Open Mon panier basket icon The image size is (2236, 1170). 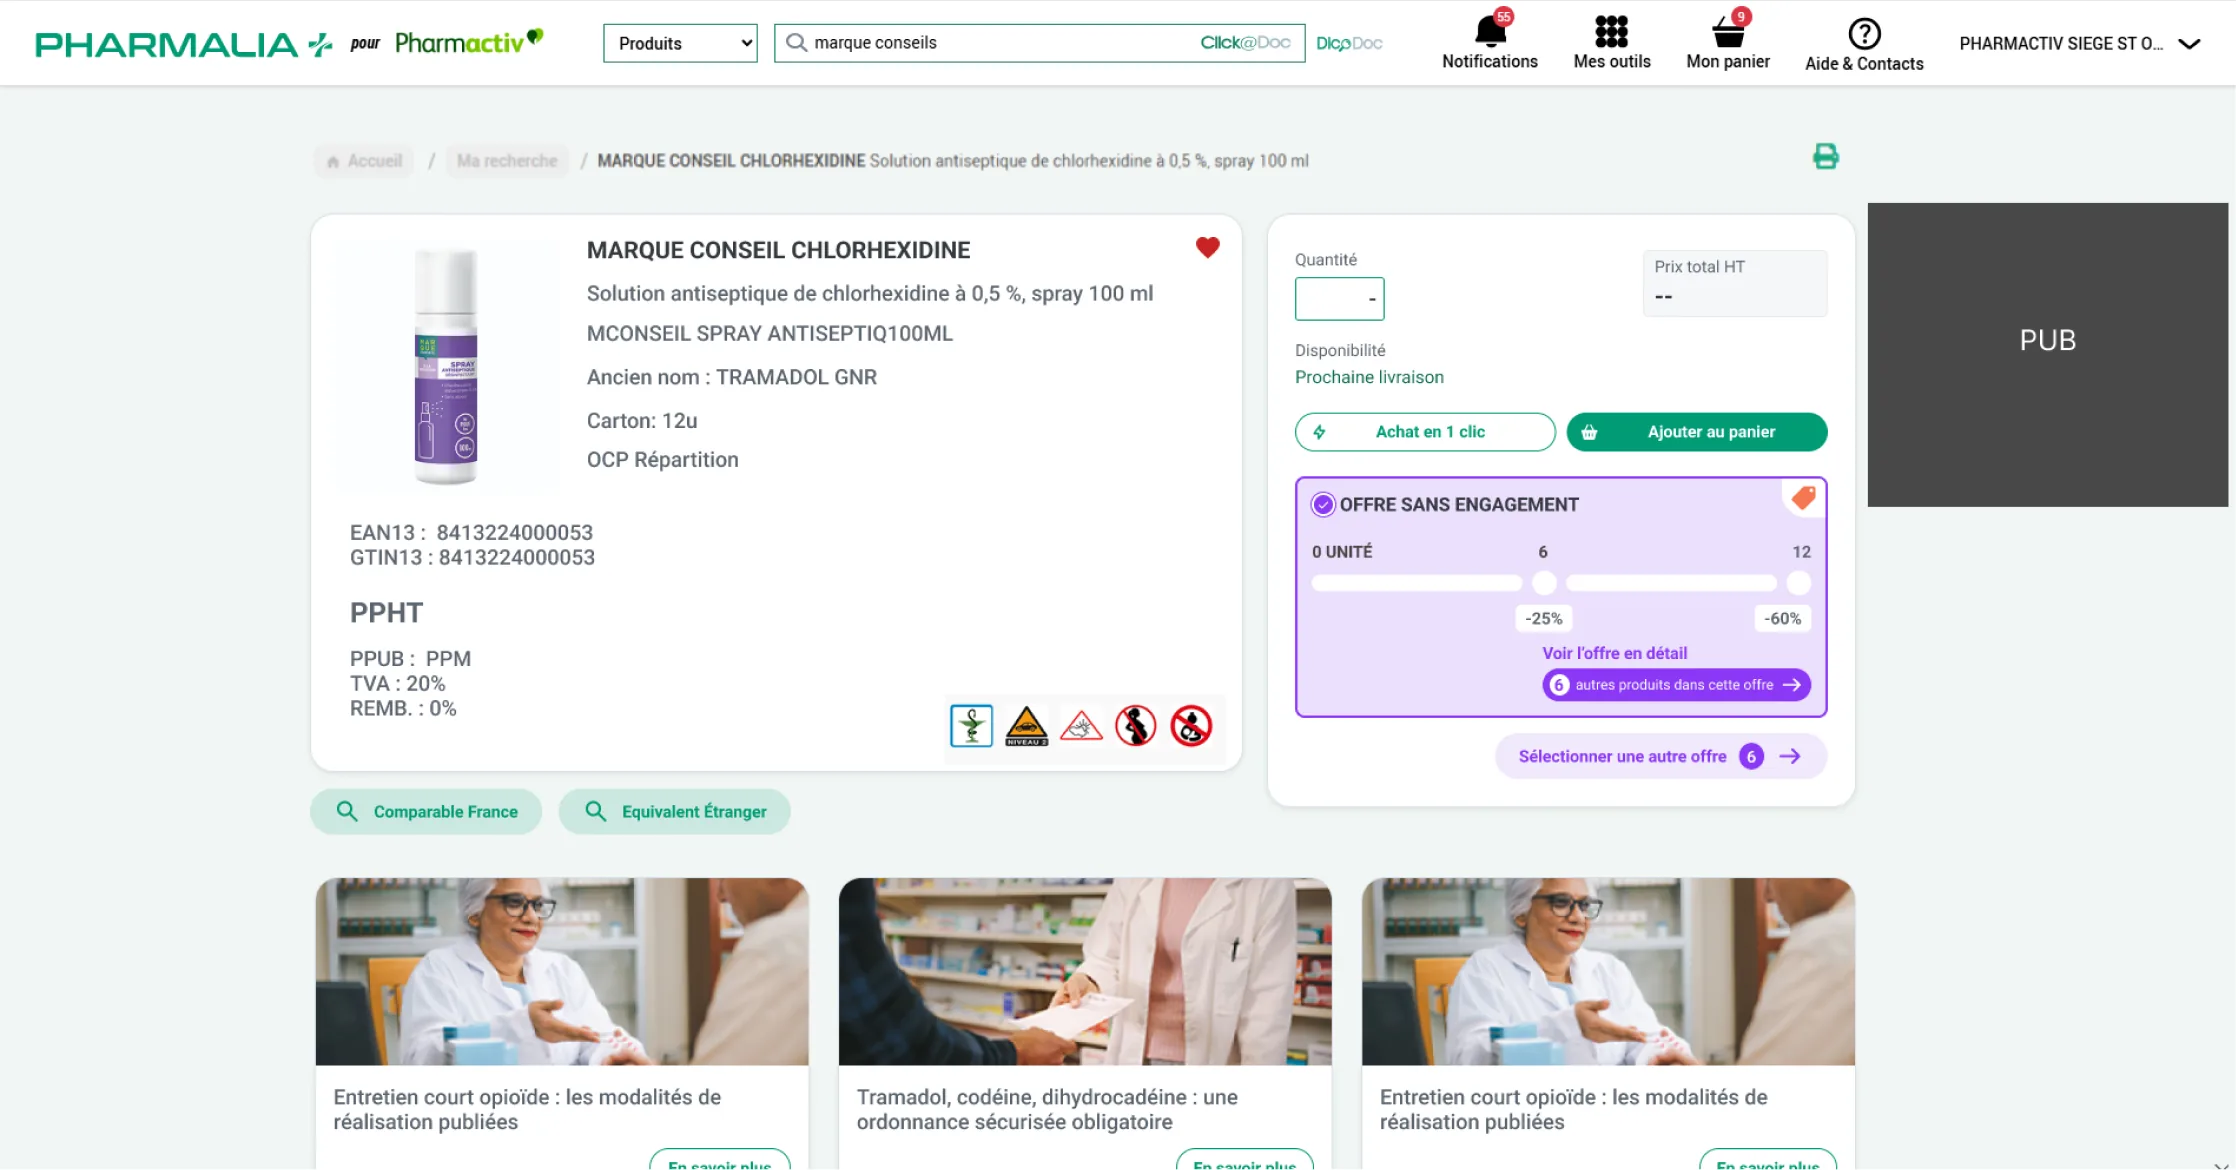[x=1728, y=31]
